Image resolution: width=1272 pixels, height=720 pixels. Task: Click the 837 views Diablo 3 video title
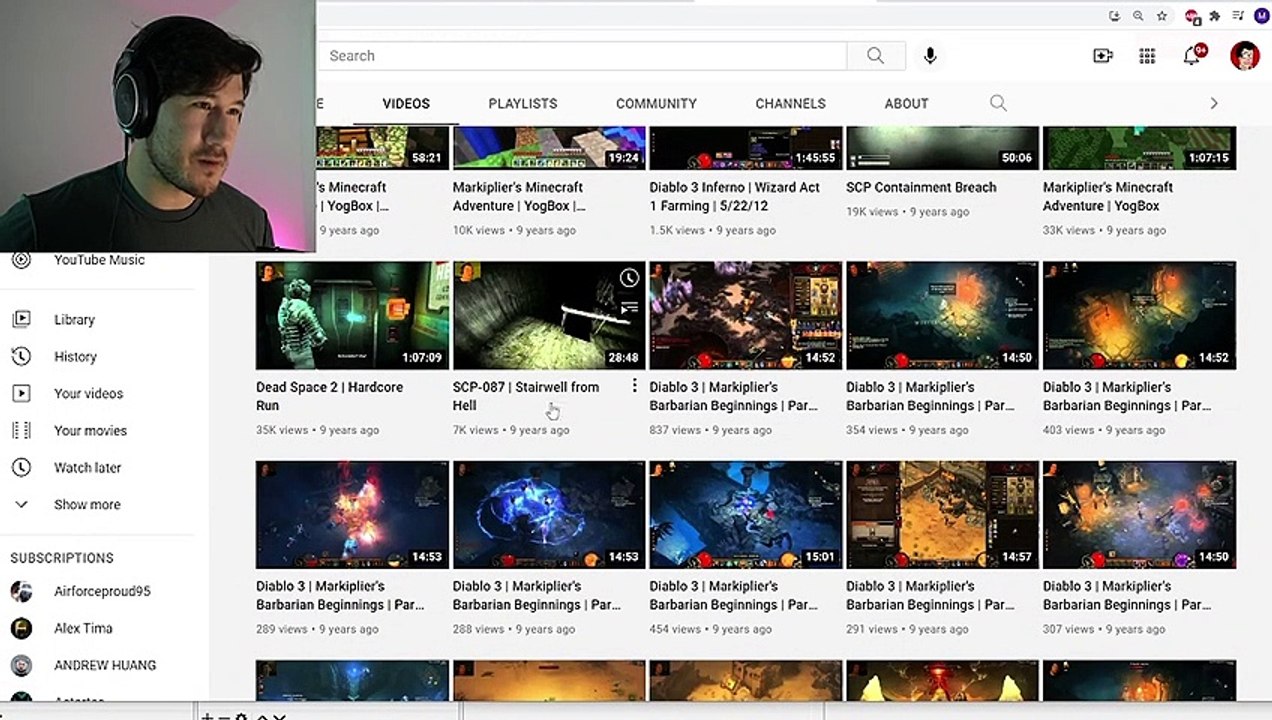[733, 396]
